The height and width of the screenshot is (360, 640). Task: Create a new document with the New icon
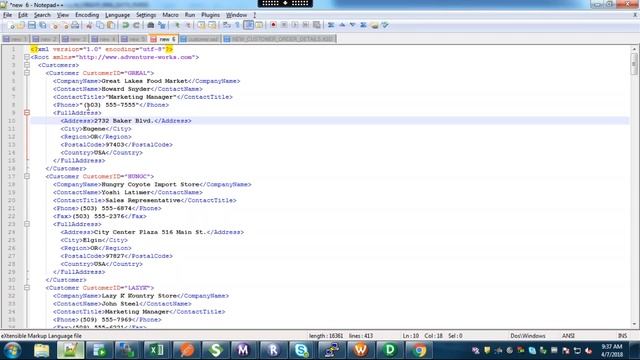click(x=11, y=25)
